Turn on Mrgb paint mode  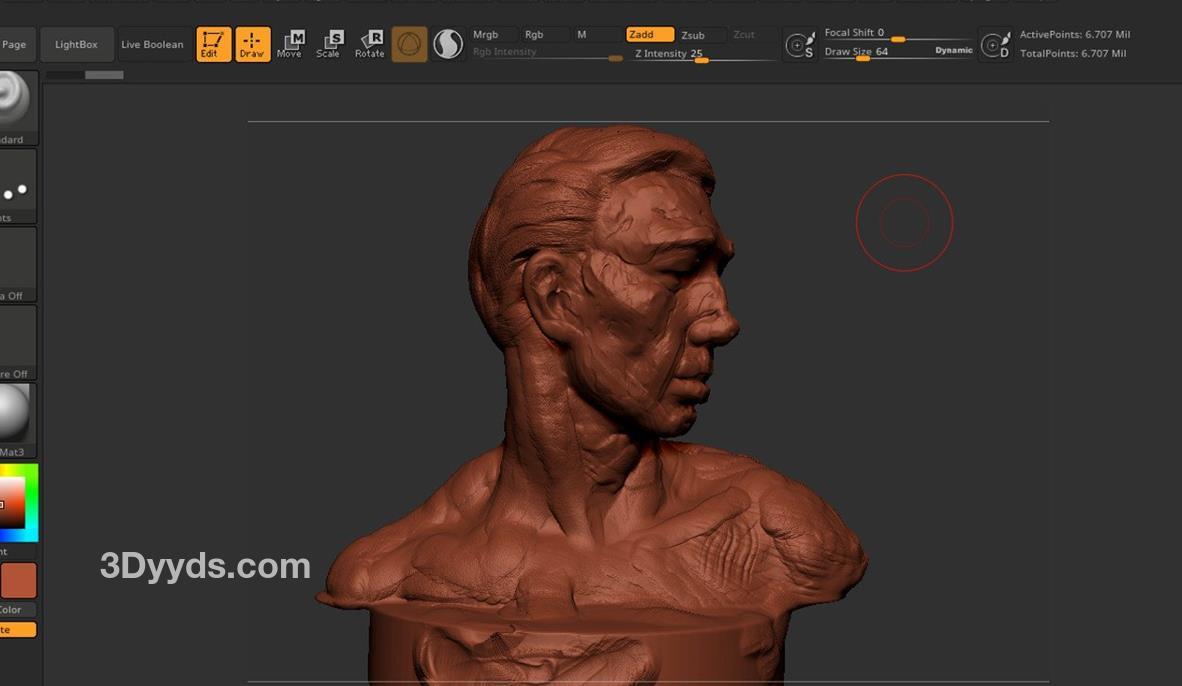pyautogui.click(x=493, y=35)
